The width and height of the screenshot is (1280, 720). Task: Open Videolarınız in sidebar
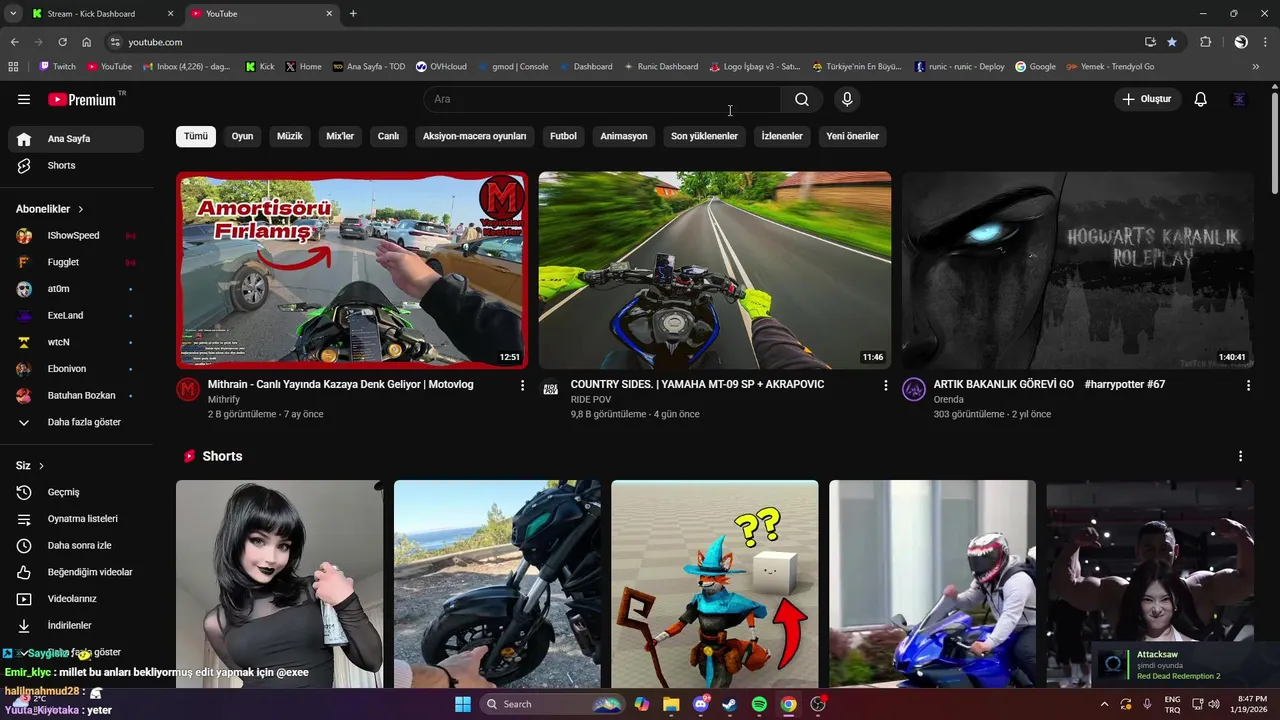pos(76,599)
